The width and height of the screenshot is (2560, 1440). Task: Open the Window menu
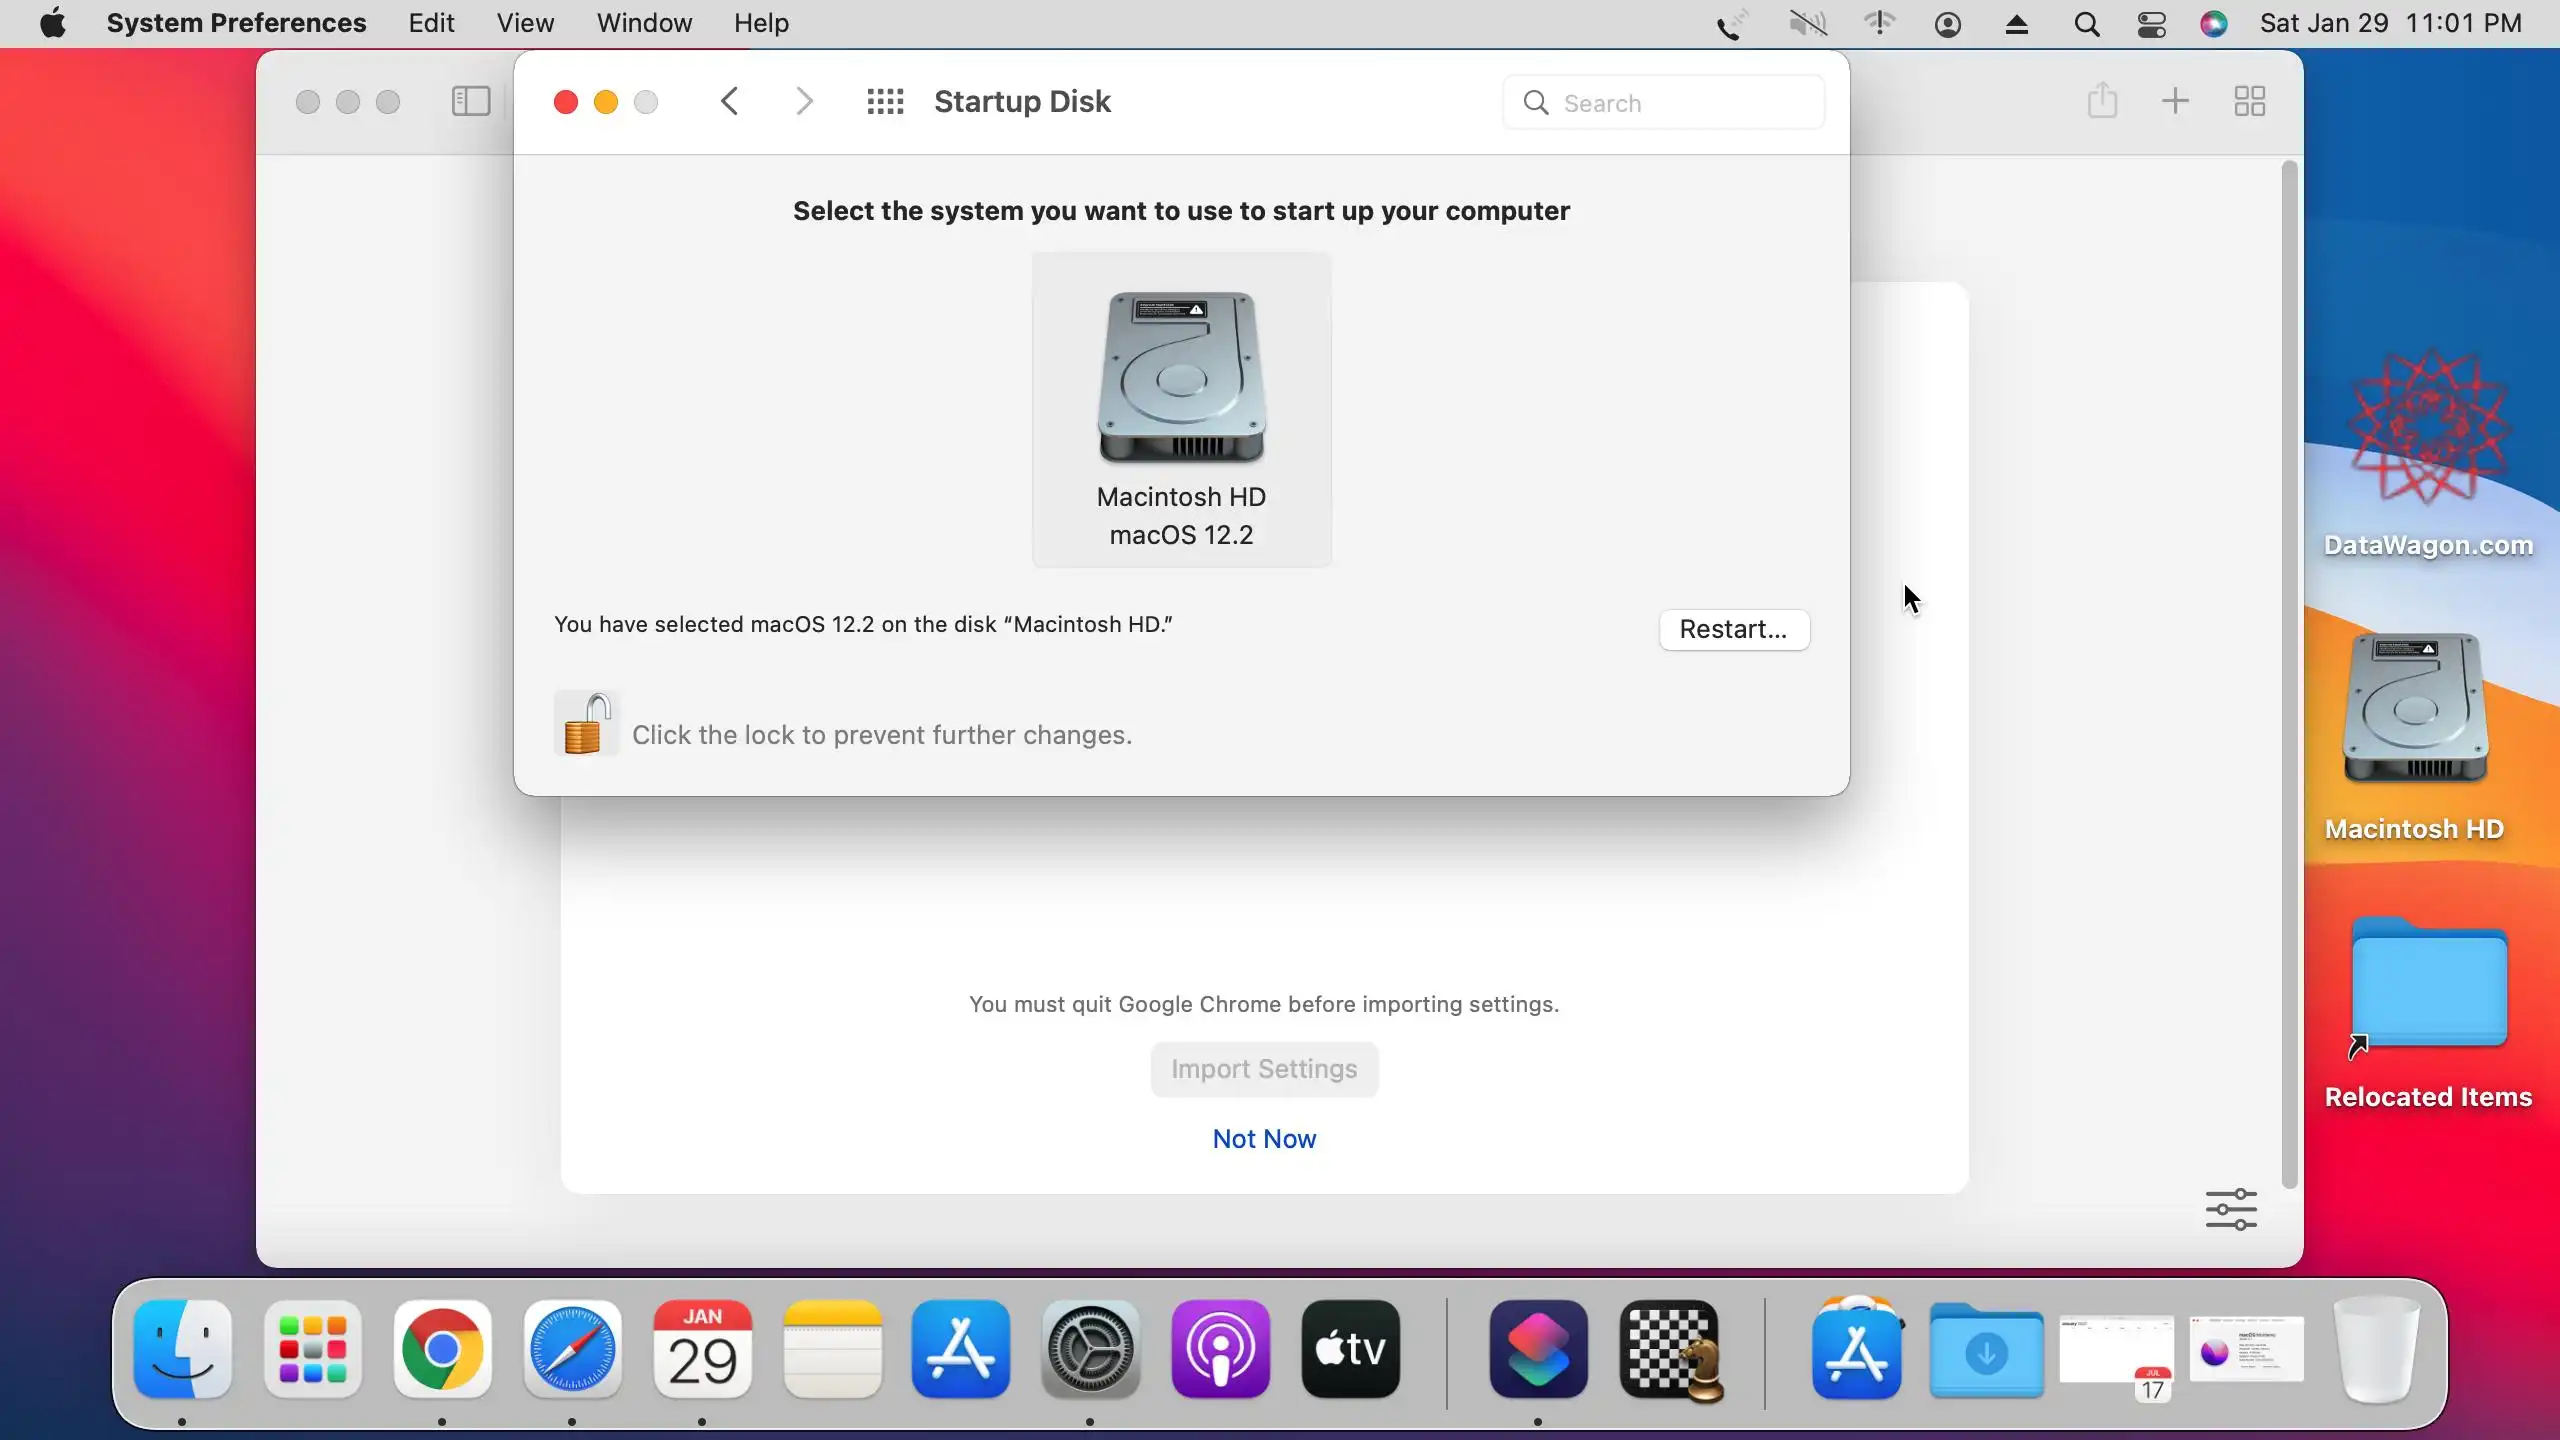point(644,23)
